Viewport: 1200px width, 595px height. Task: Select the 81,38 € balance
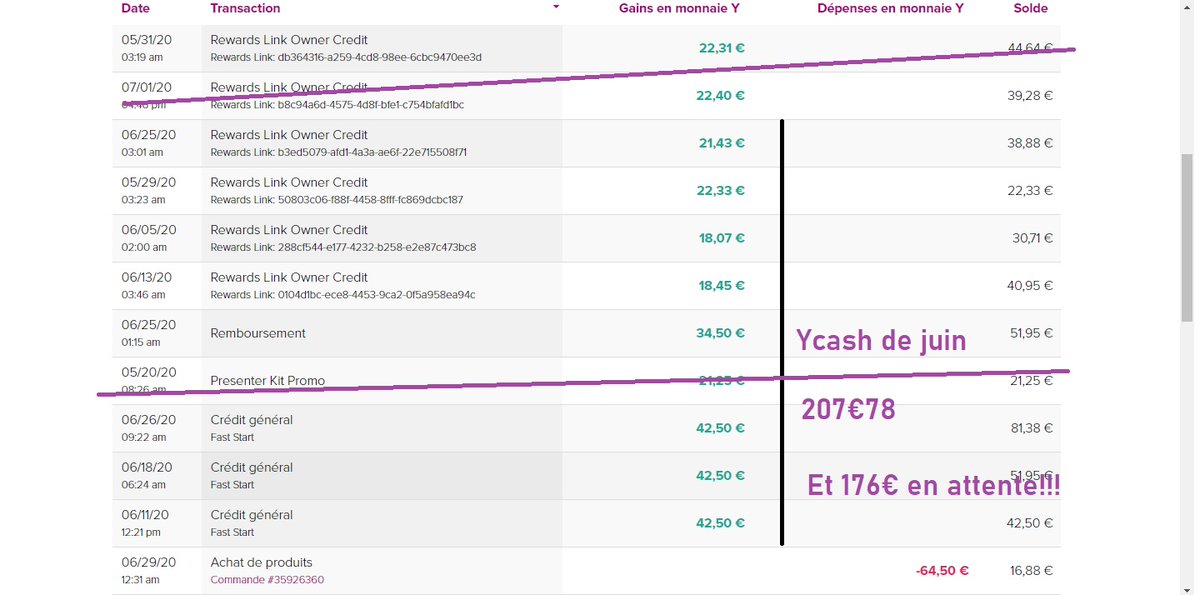pyautogui.click(x=1031, y=428)
